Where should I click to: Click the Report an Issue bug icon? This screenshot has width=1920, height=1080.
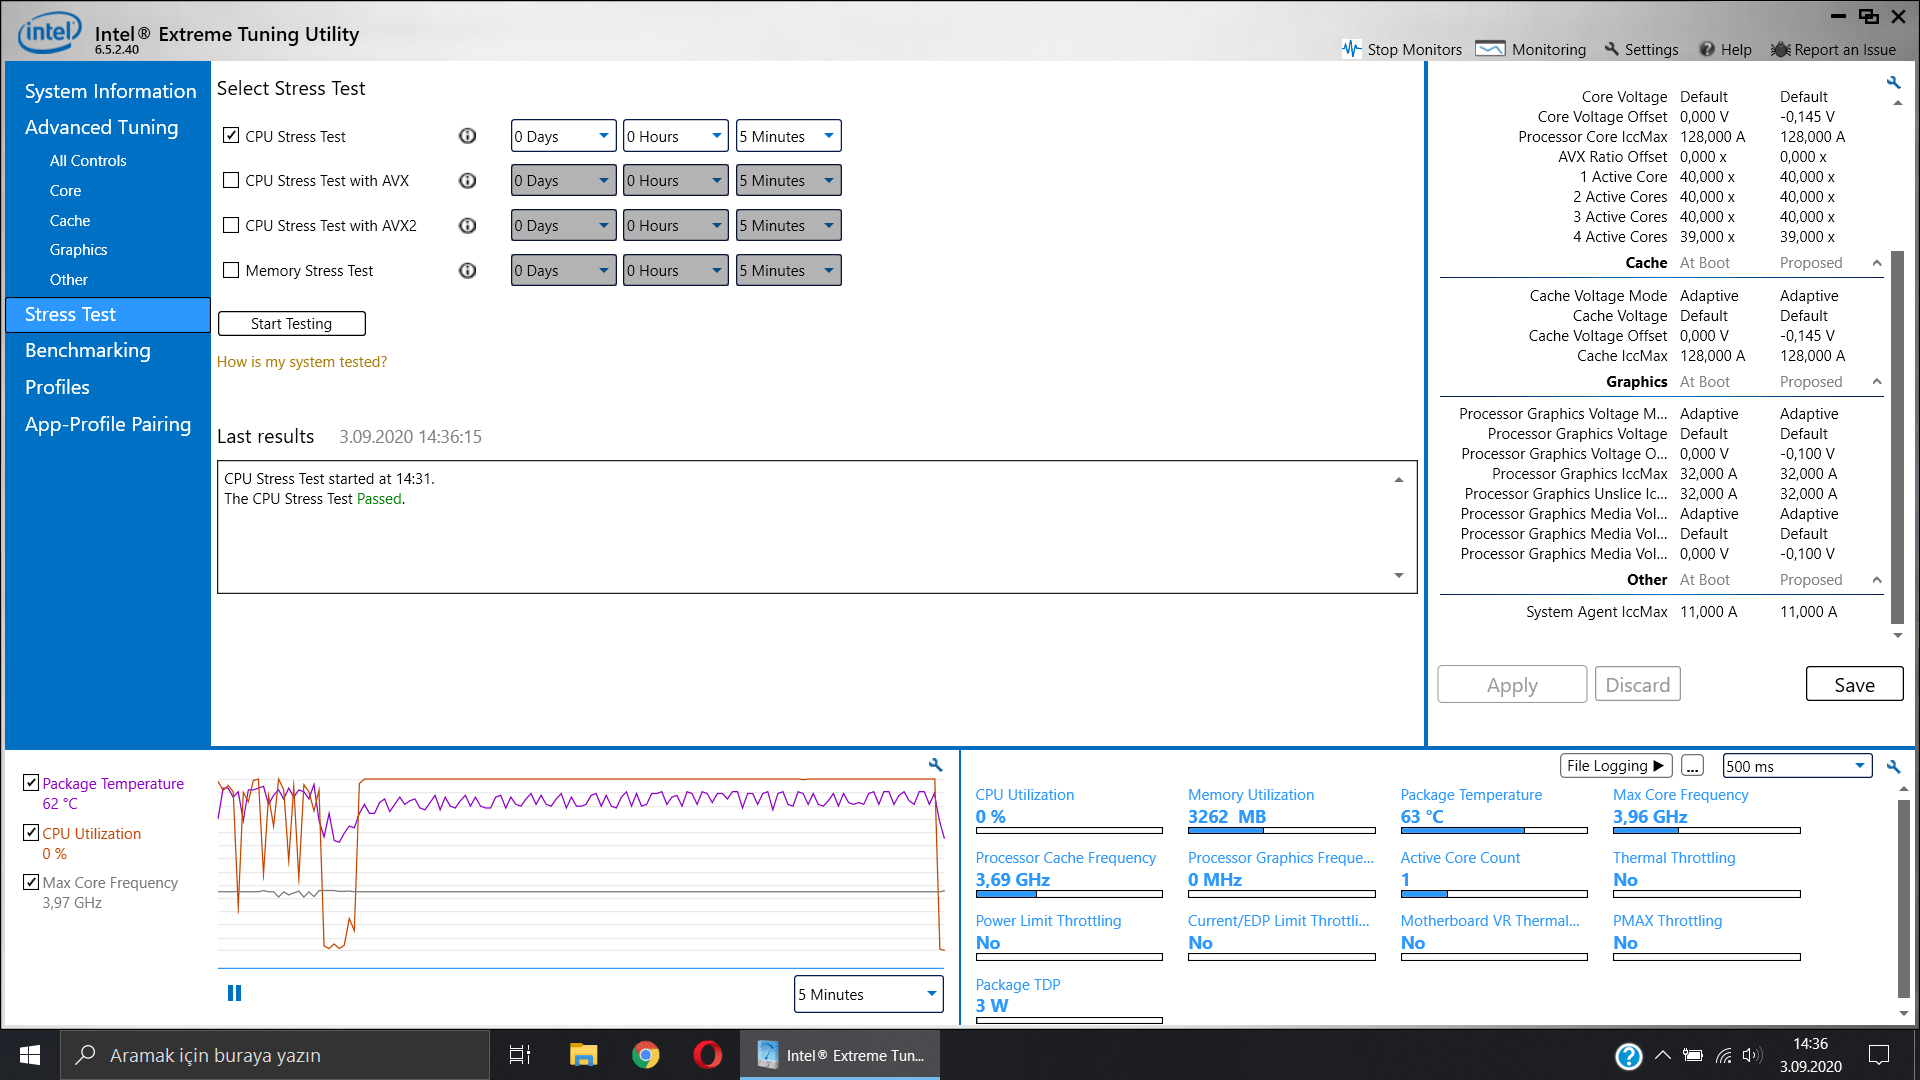[1780, 49]
